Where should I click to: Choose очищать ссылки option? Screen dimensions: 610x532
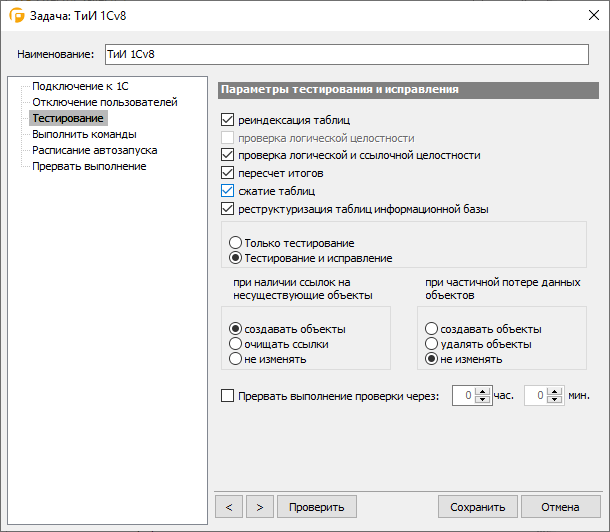click(235, 344)
